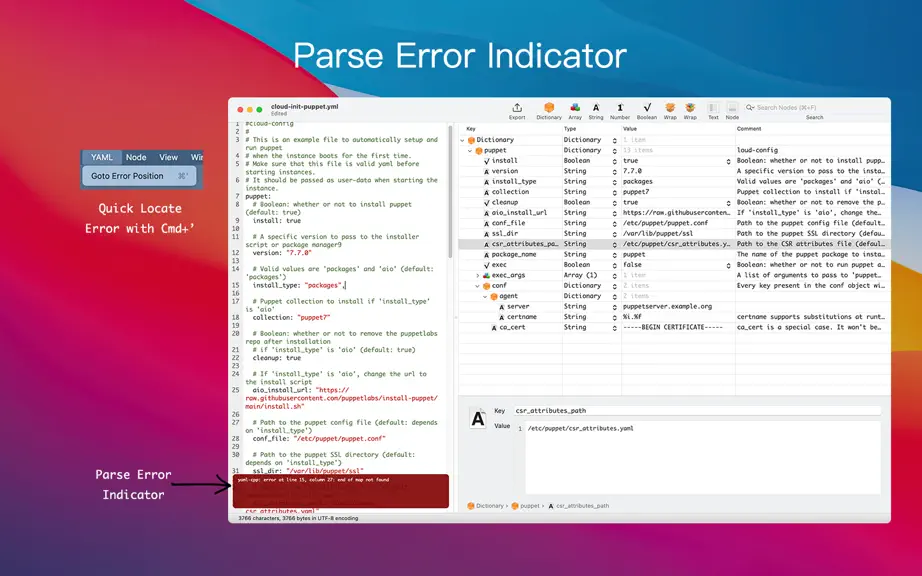
Task: Click the View menu item
Action: 168,157
